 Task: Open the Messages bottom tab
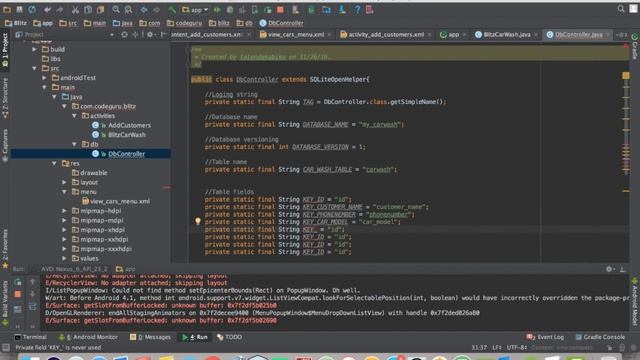click(150, 337)
